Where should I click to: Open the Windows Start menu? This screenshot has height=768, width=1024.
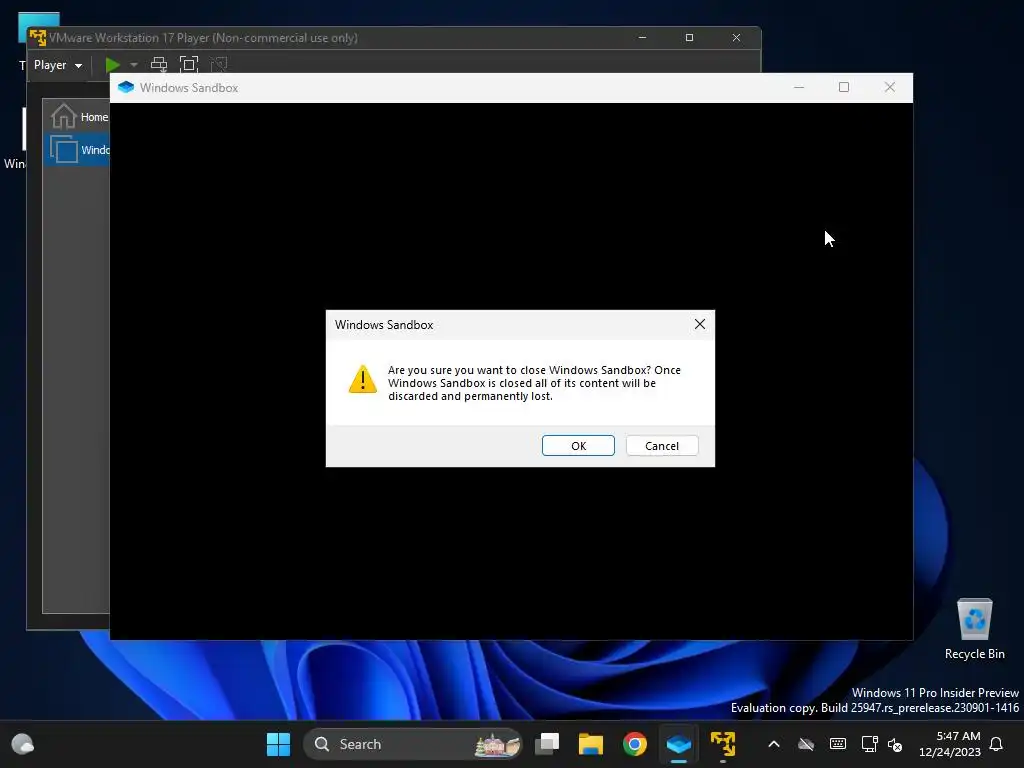pos(278,744)
